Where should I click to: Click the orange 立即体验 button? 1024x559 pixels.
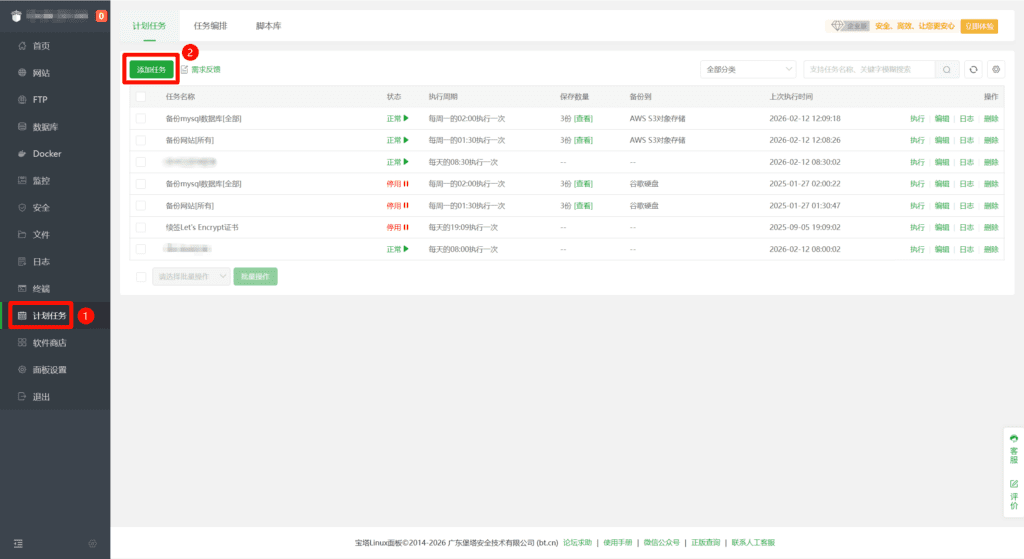tap(979, 26)
